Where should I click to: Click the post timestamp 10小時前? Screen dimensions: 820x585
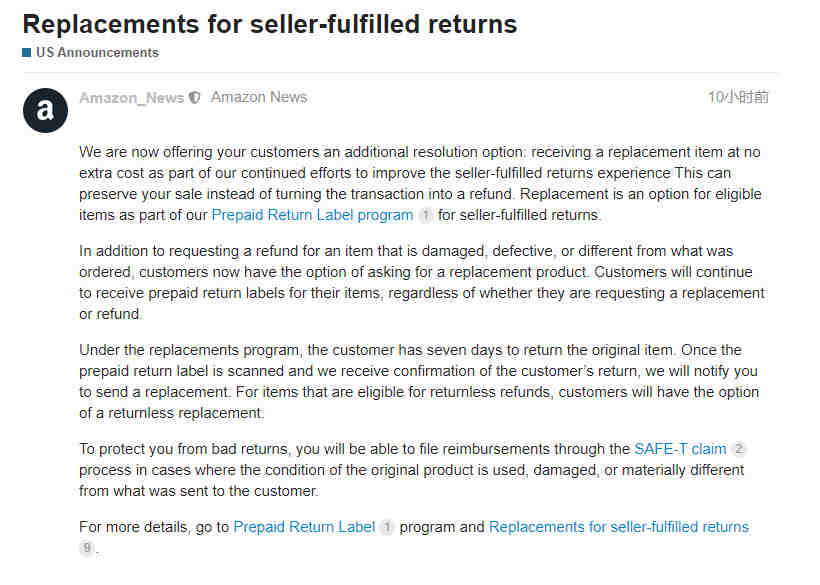pos(738,97)
